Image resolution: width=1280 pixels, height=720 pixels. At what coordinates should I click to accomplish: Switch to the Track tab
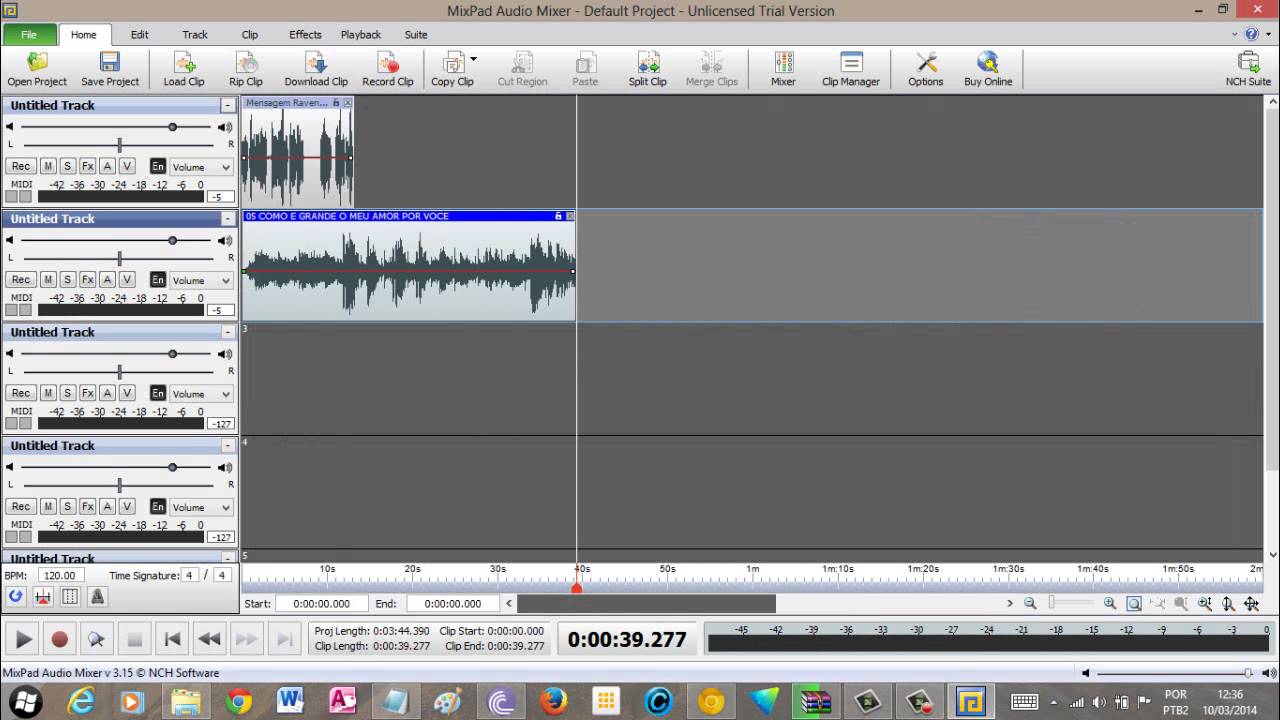(195, 34)
